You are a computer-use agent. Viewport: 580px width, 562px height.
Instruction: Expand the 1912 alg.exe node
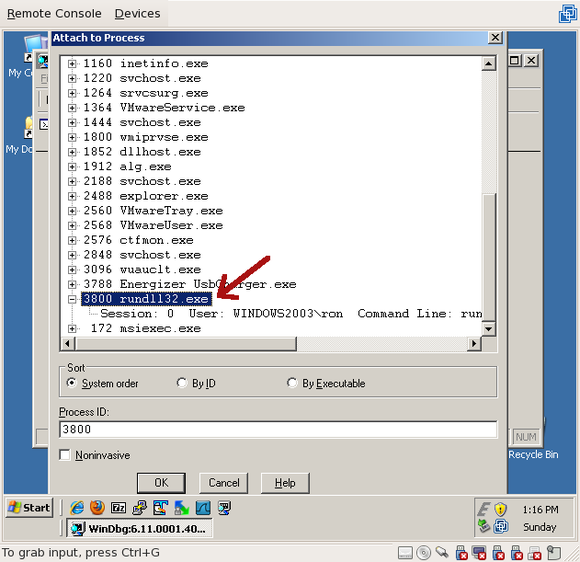(x=72, y=167)
